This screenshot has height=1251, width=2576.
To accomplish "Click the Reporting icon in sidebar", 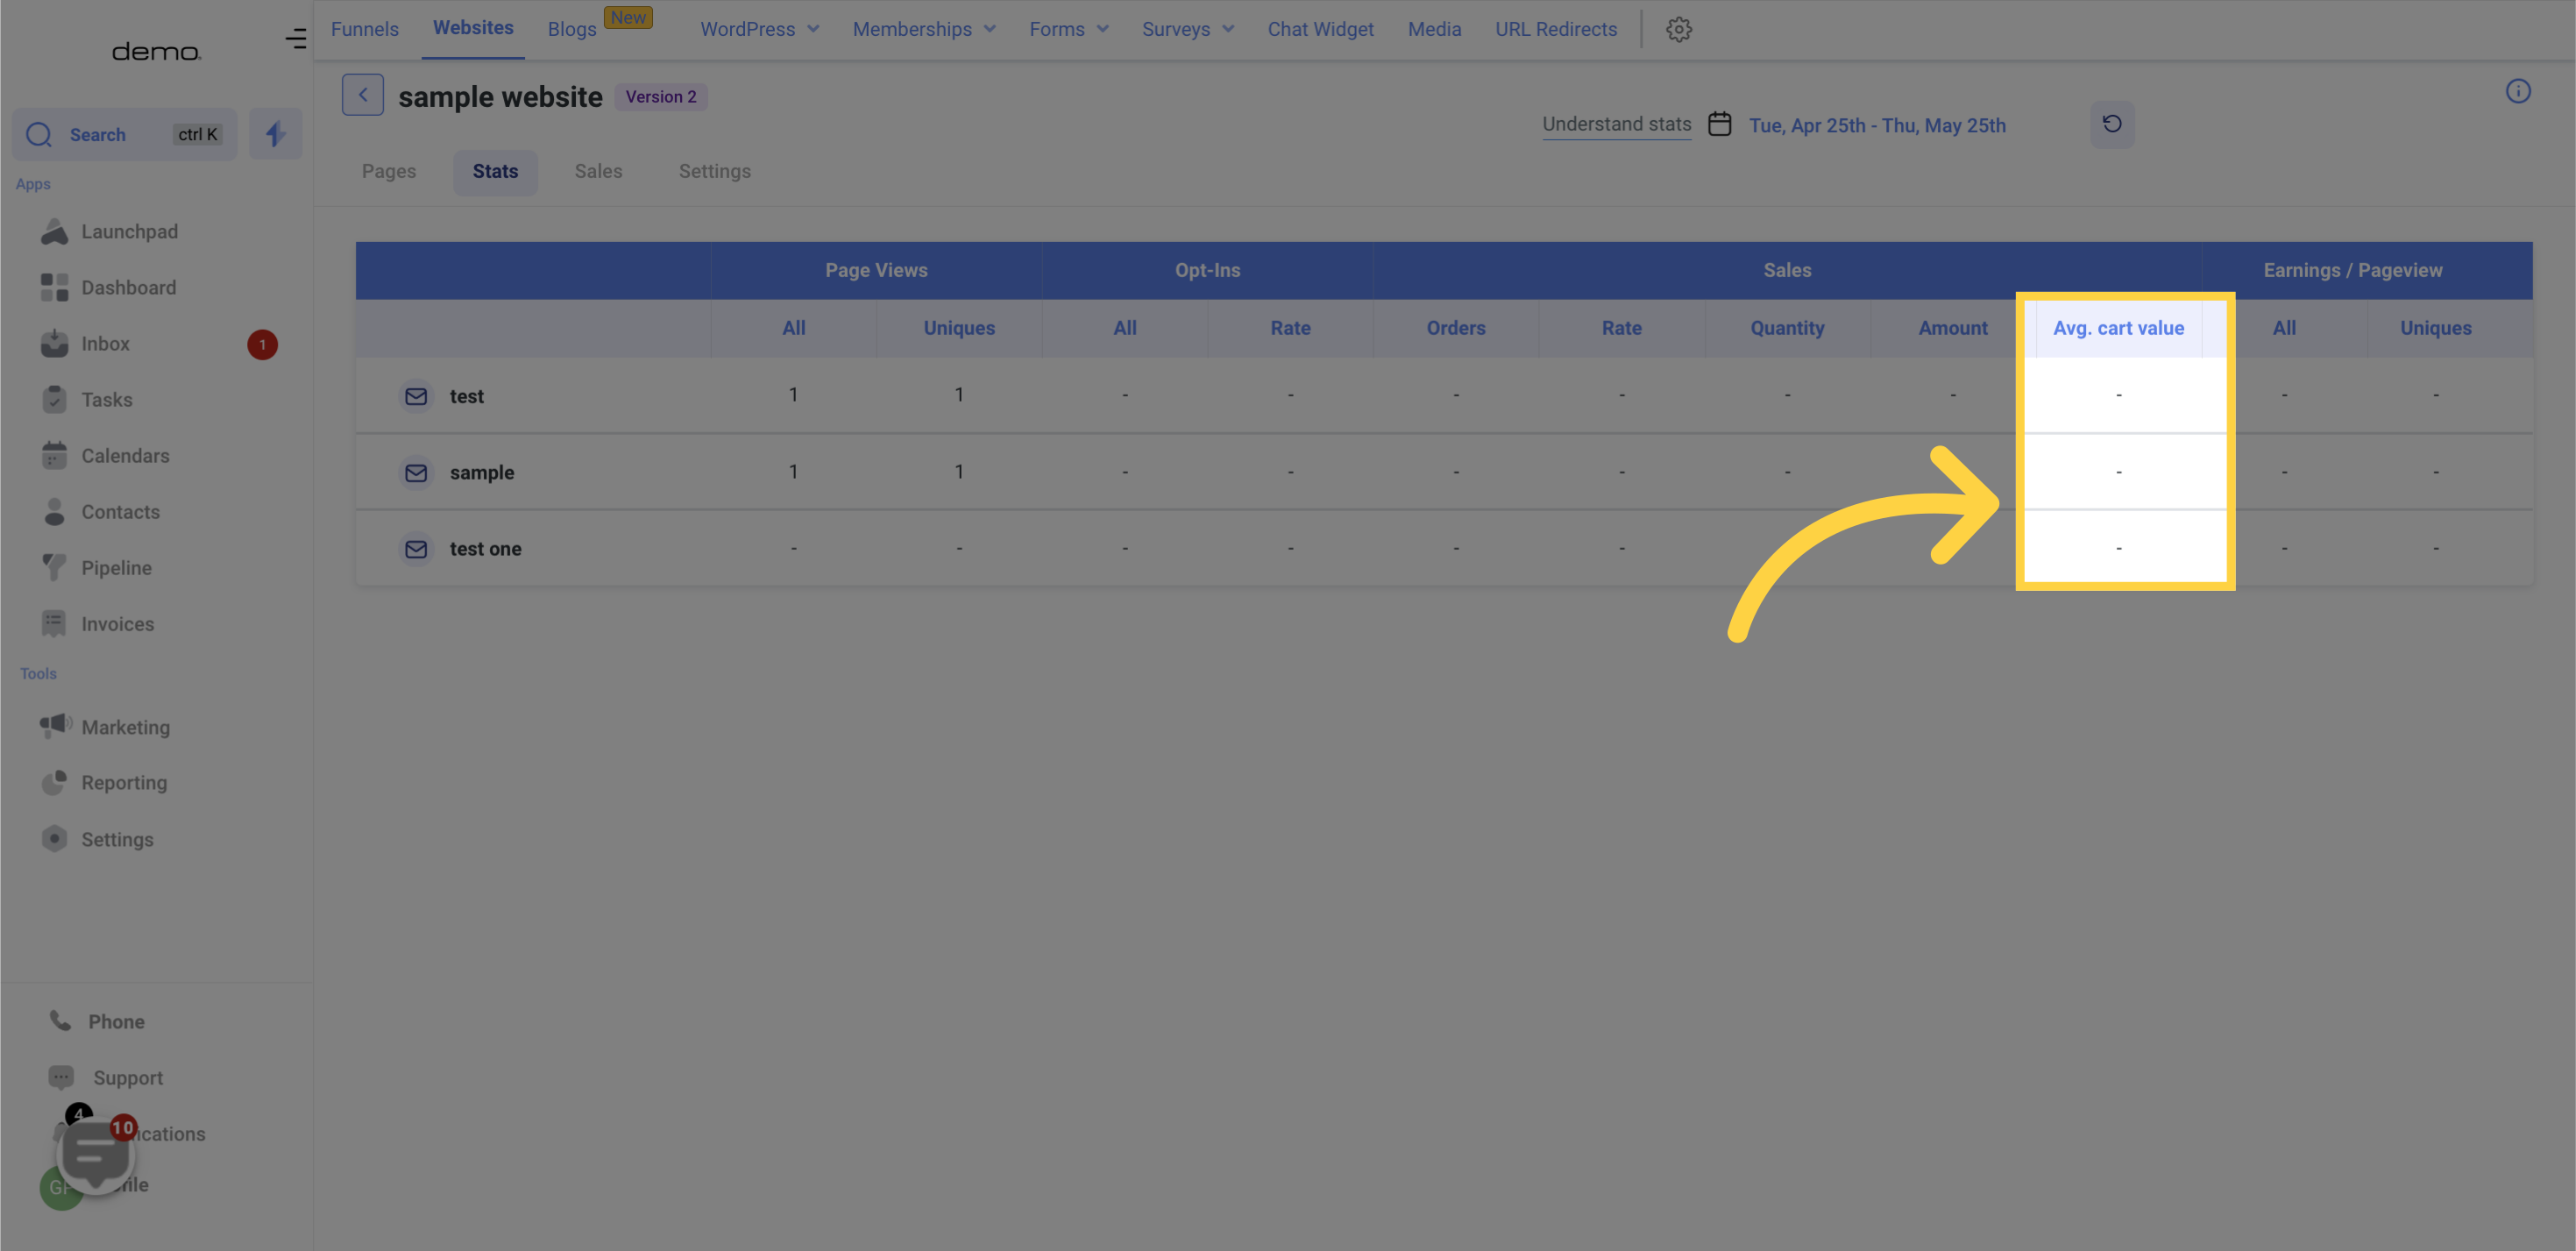I will 54,783.
